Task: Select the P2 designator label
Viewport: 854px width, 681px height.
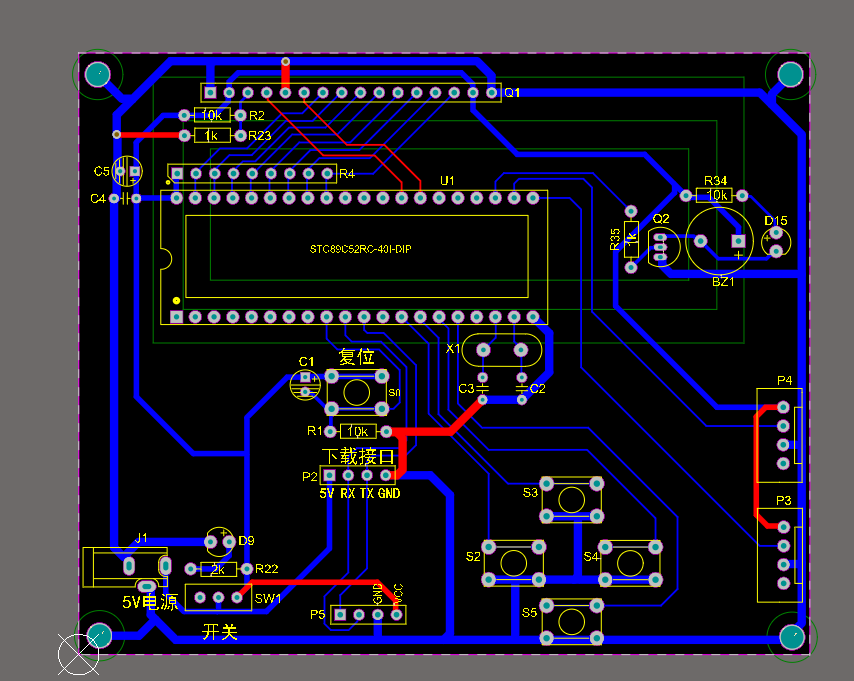Action: click(310, 477)
